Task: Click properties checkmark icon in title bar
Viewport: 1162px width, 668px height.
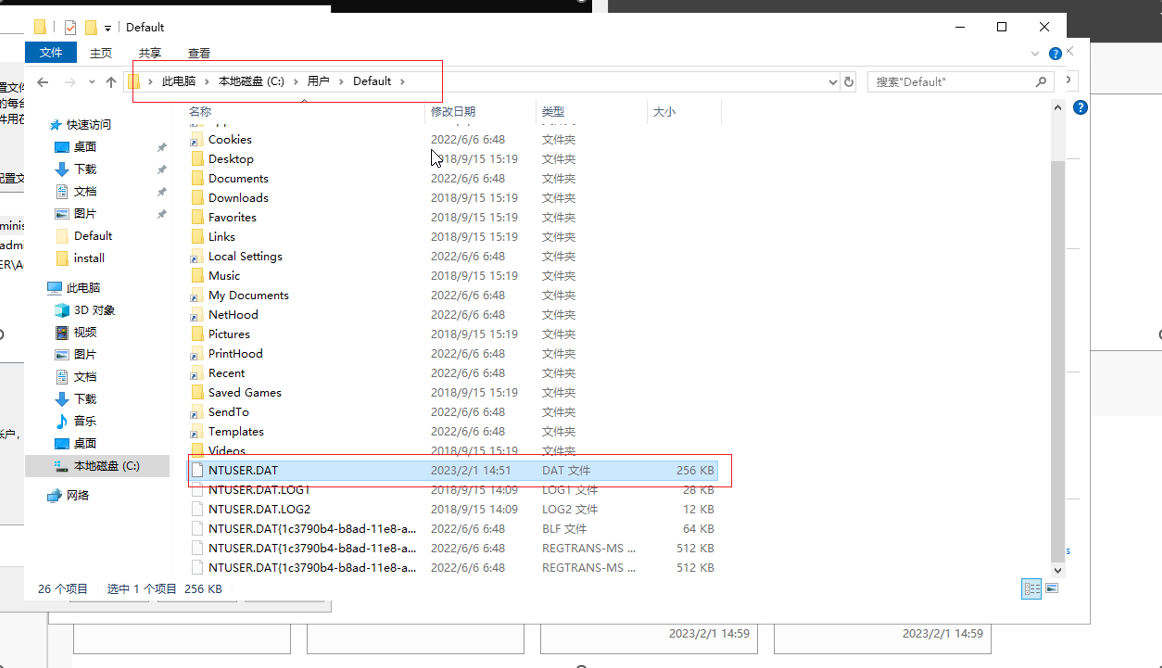Action: (x=70, y=27)
